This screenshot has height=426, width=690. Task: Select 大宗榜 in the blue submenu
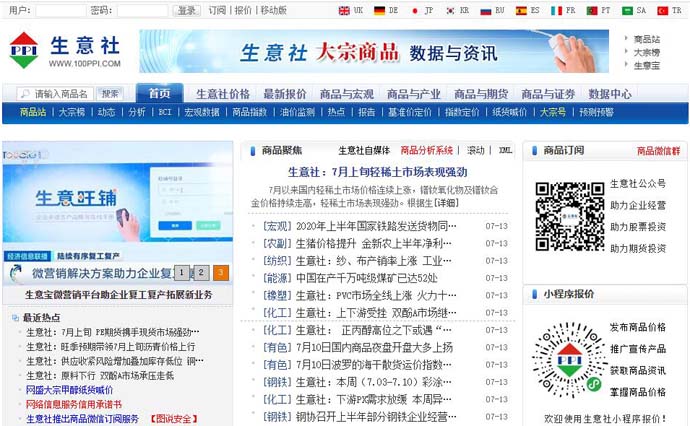click(72, 112)
